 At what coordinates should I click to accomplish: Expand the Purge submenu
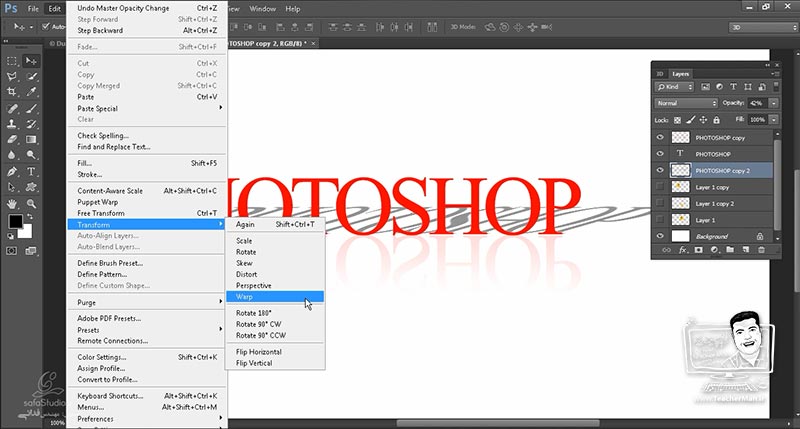[x=147, y=302]
